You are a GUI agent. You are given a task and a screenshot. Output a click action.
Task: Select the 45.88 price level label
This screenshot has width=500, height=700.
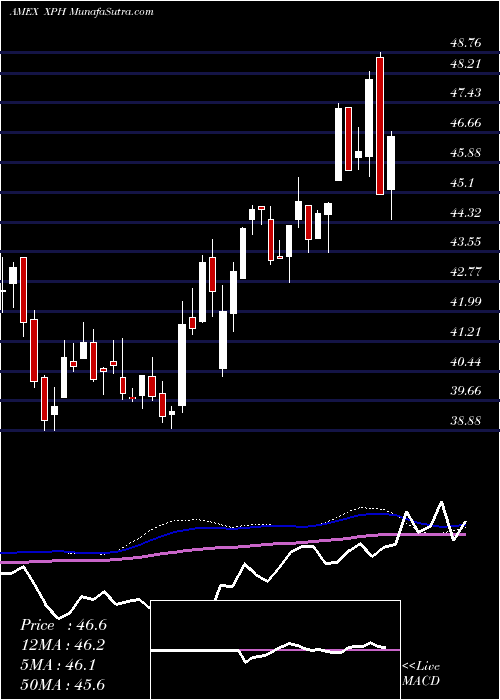point(466,153)
